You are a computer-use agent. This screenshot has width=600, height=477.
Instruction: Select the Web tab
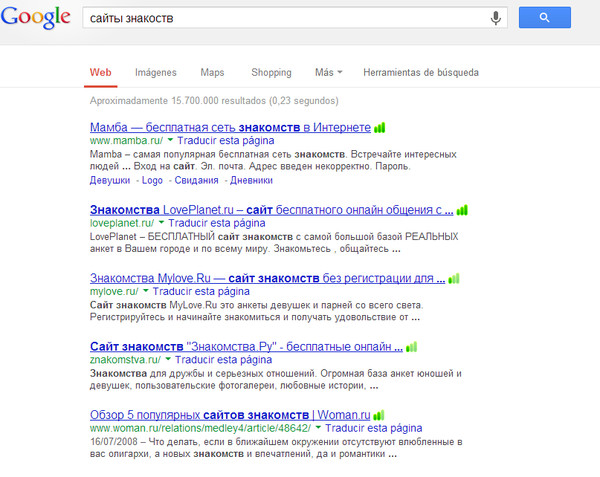[101, 72]
